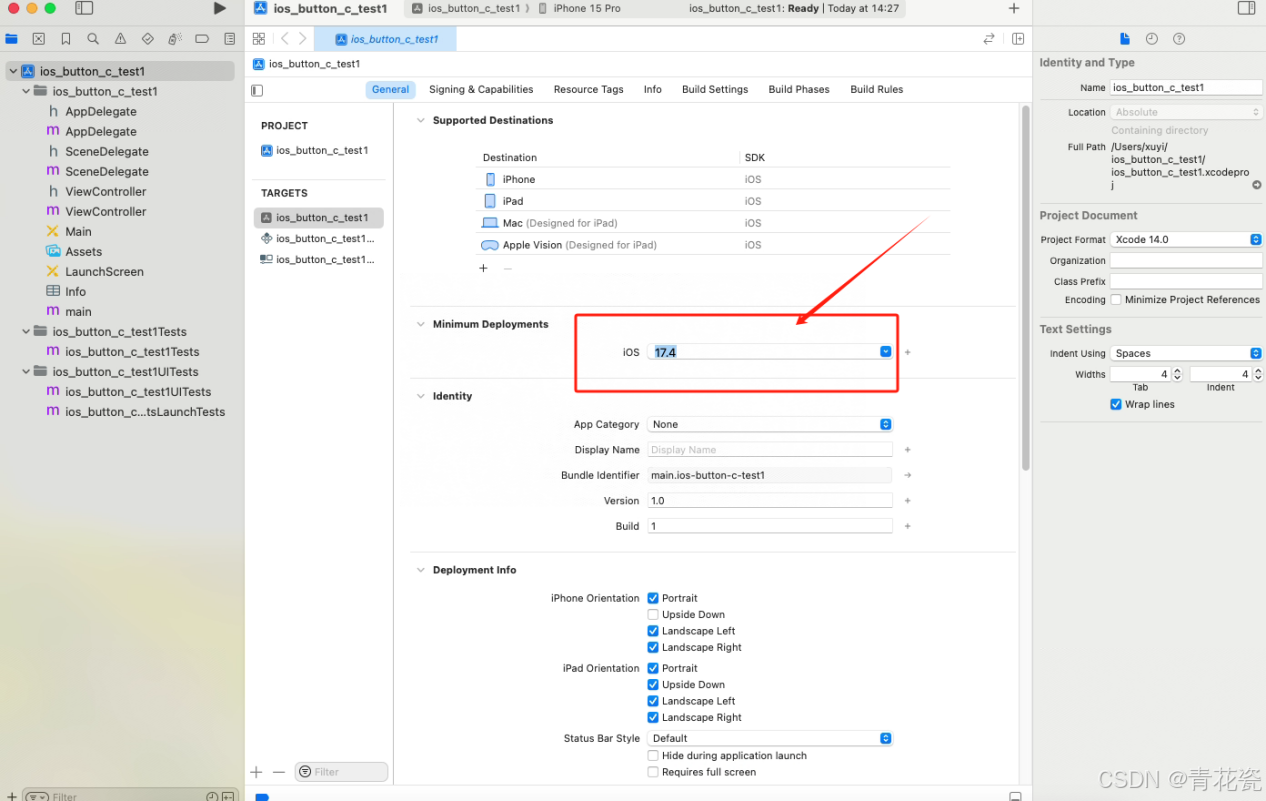The image size is (1266, 801).
Task: Click the related items grid icon
Action: (x=259, y=39)
